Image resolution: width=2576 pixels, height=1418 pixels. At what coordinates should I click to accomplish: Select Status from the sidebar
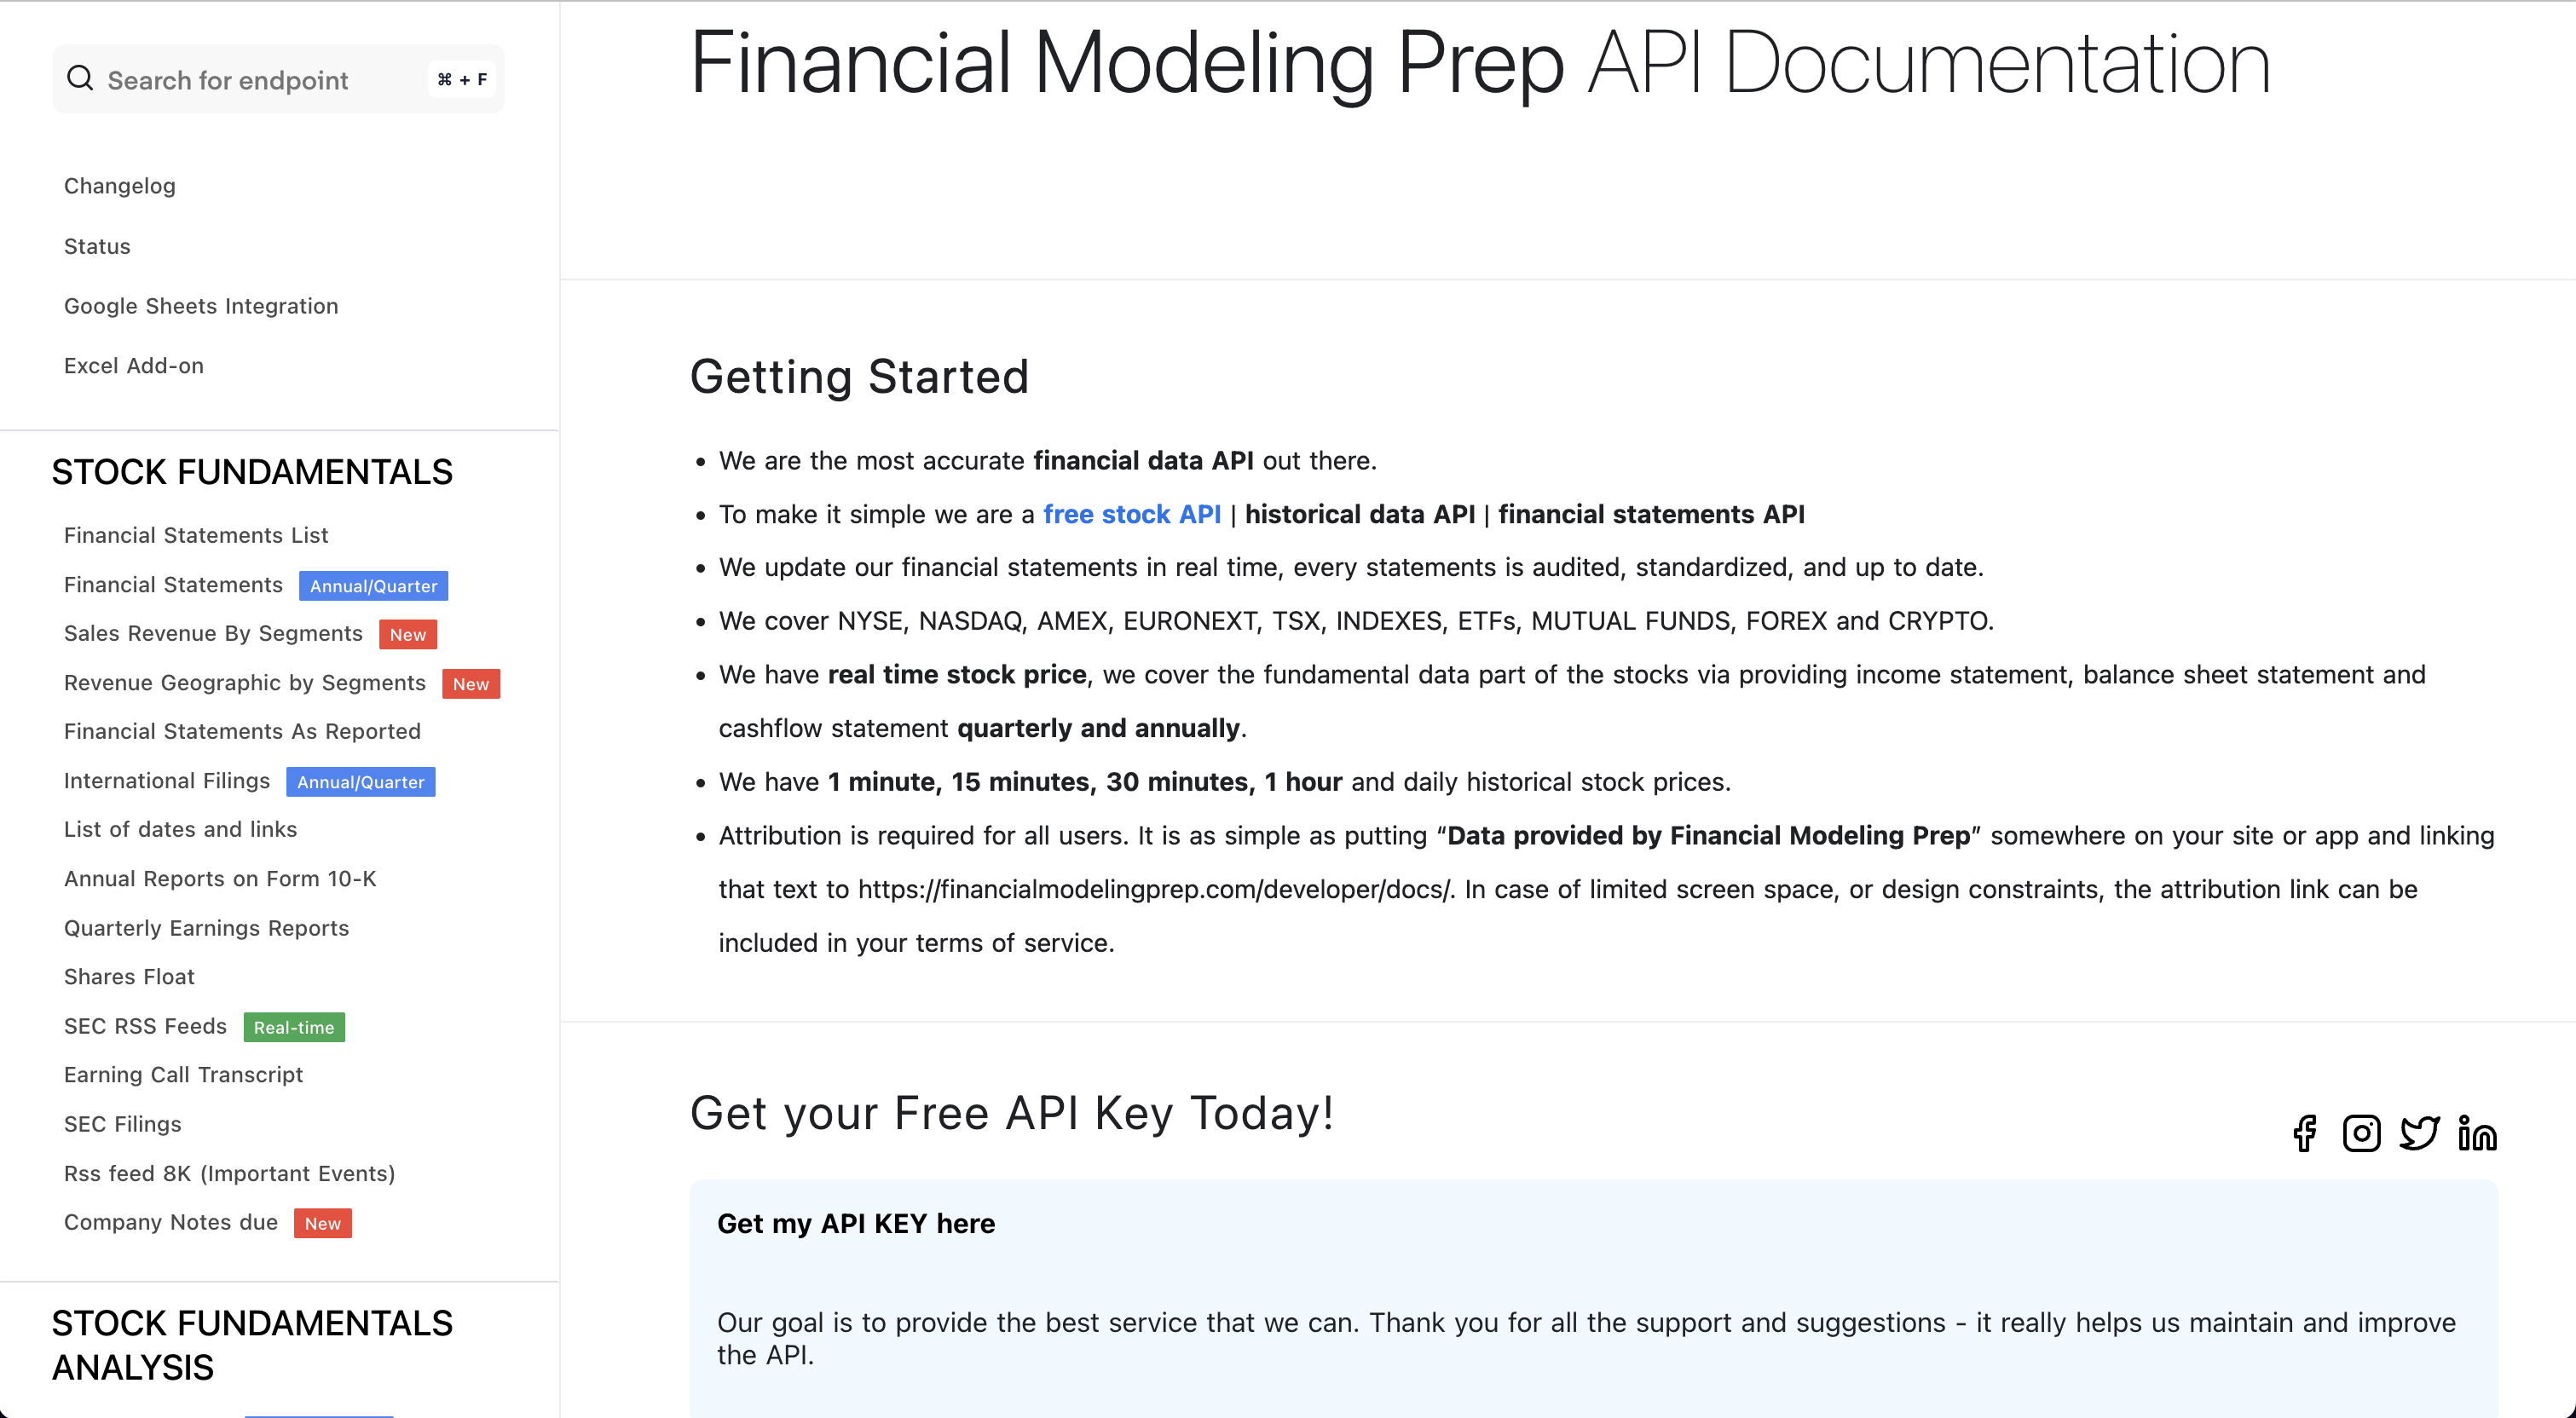tap(97, 246)
